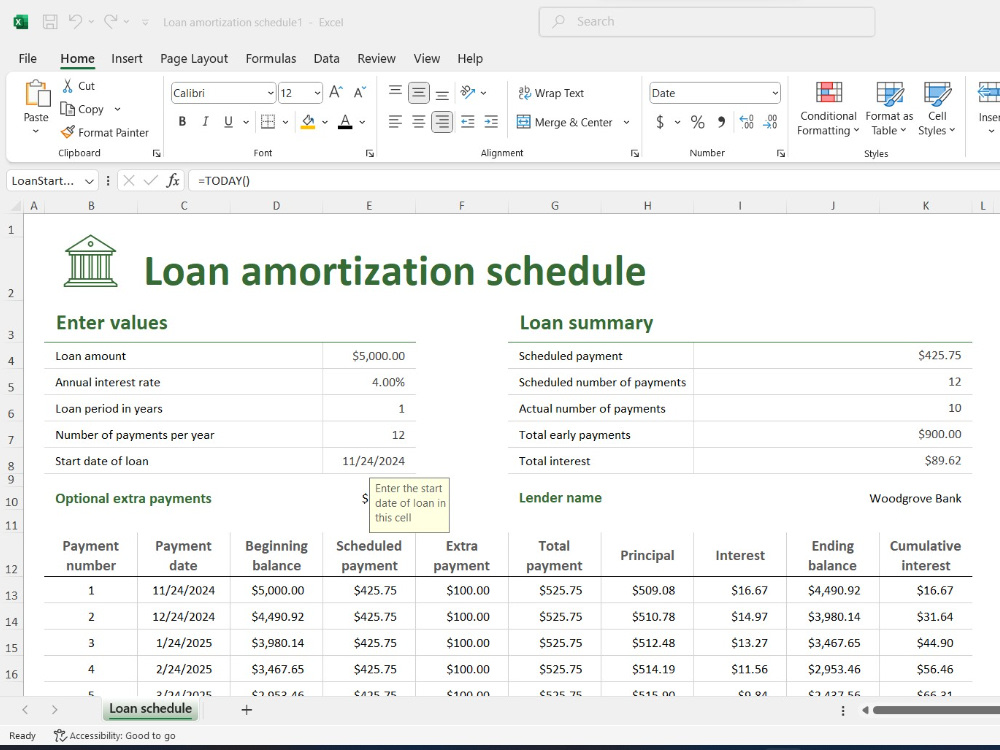Toggle Italic formatting
Image resolution: width=1000 pixels, height=750 pixels.
pyautogui.click(x=205, y=122)
